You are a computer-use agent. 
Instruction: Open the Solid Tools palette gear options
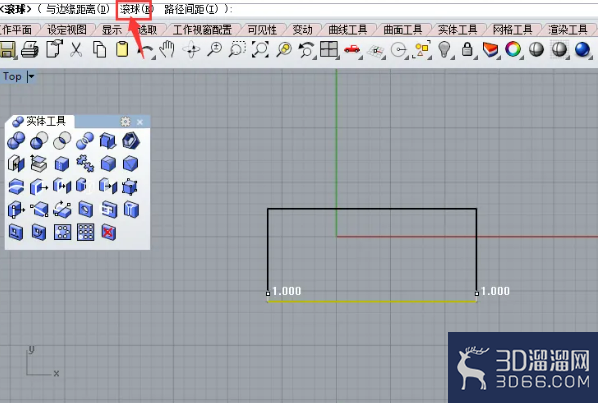(x=125, y=122)
